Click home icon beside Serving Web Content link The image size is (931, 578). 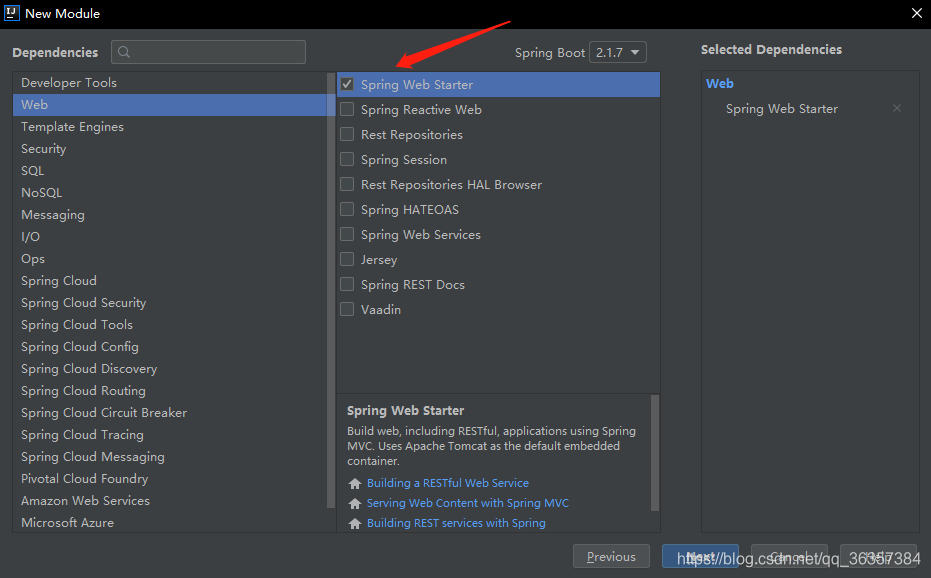click(355, 504)
